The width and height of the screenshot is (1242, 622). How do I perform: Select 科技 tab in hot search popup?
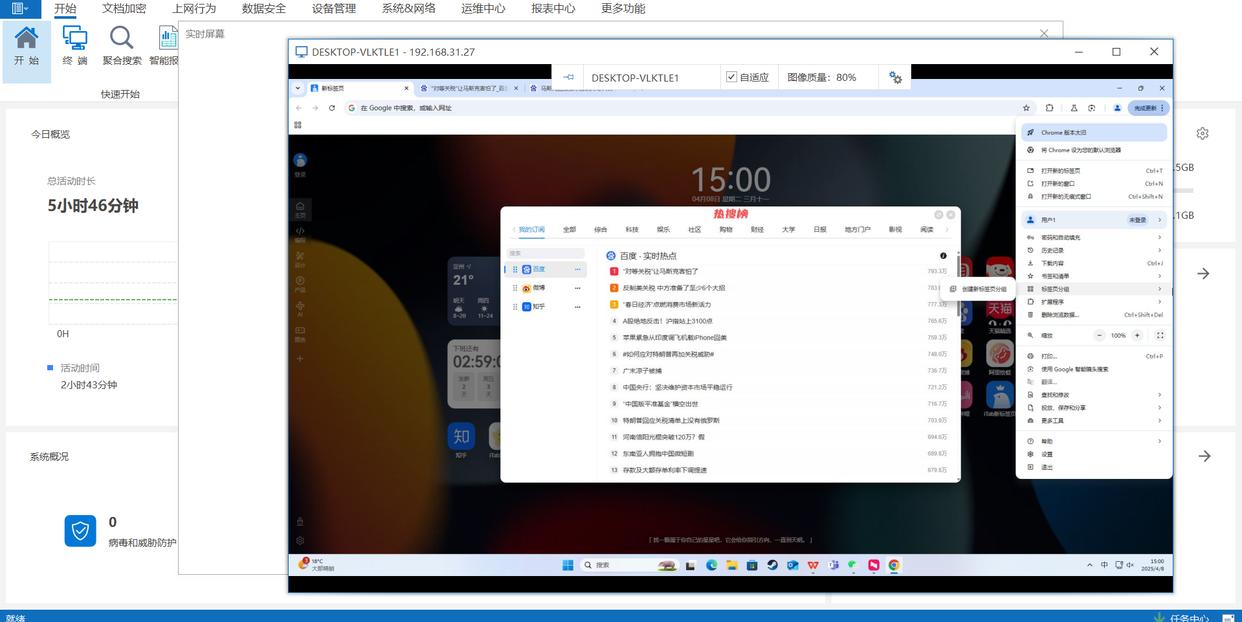point(631,229)
